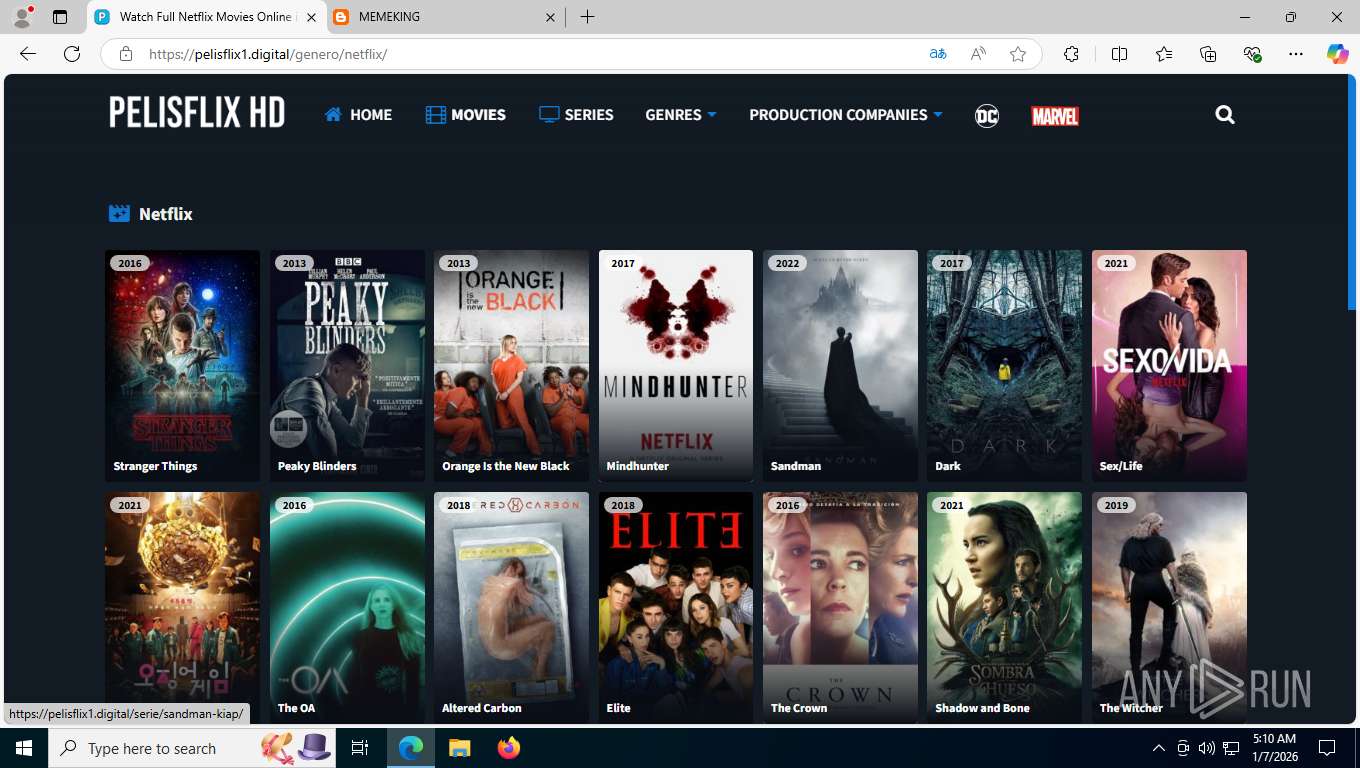Screen dimensions: 1360x768
Task: Open Windows Start menu
Action: tap(23, 748)
